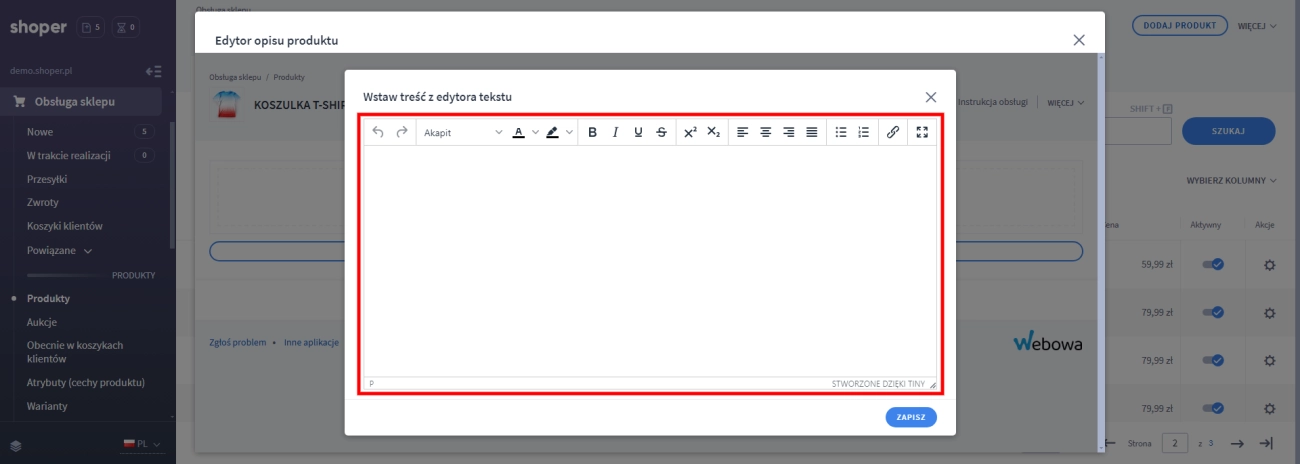Go to Koszyki klientów menu item
This screenshot has width=1300, height=464.
coord(64,226)
